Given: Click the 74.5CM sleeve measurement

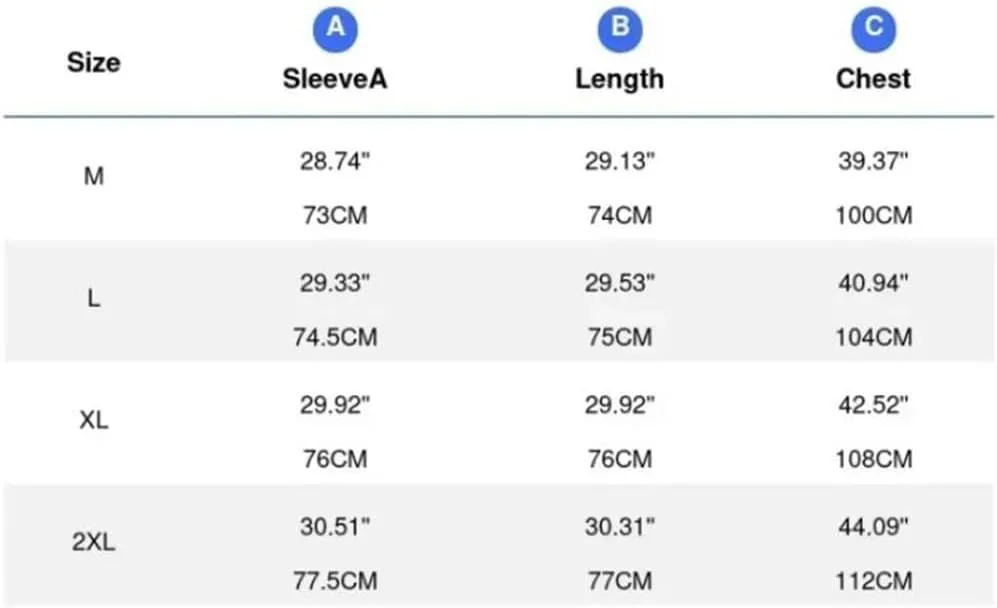Looking at the screenshot, I should click(x=335, y=337).
